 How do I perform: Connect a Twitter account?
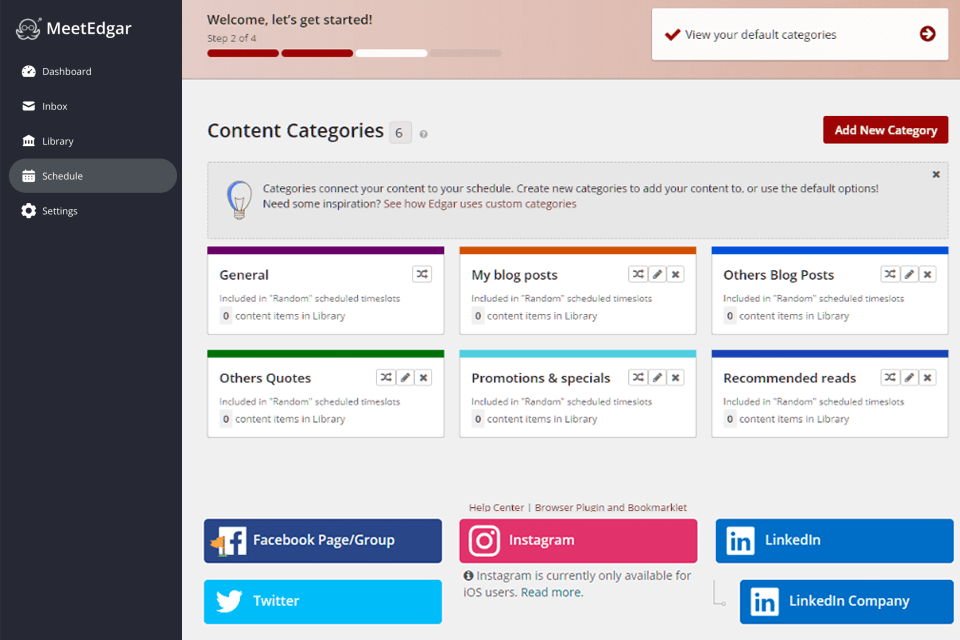point(323,601)
